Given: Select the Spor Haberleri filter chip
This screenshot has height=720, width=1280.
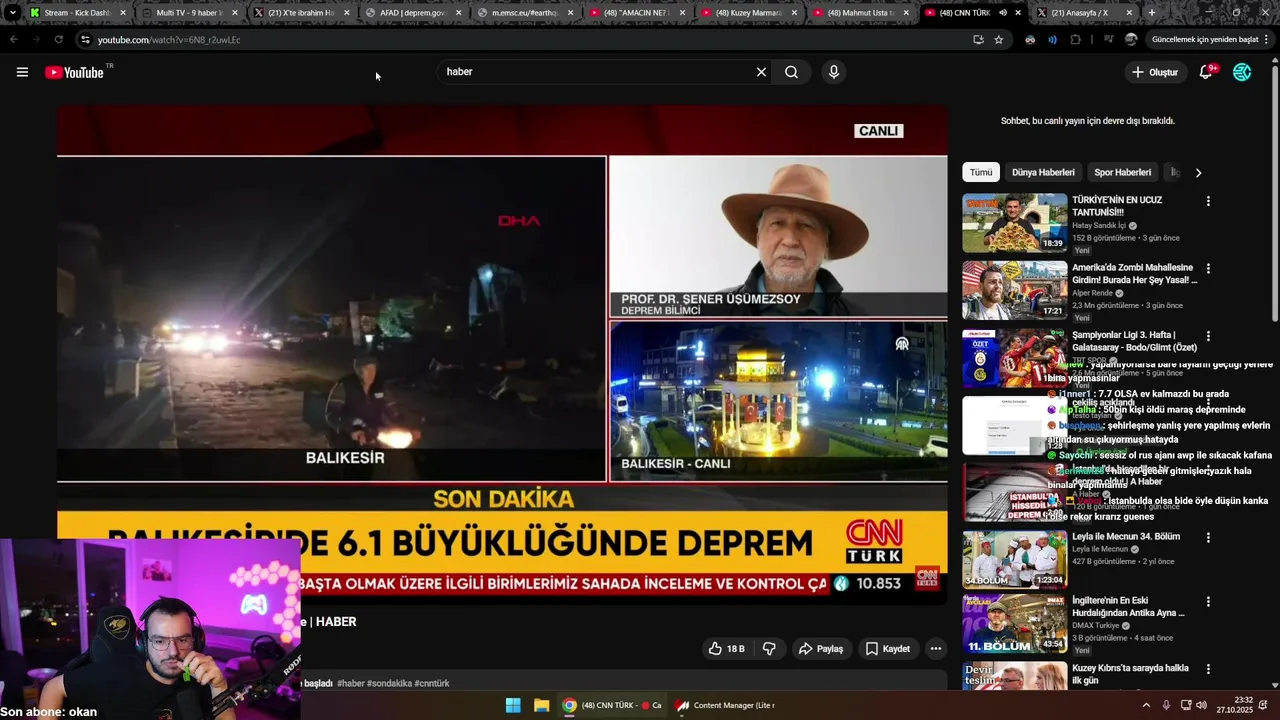Looking at the screenshot, I should click(x=1122, y=172).
